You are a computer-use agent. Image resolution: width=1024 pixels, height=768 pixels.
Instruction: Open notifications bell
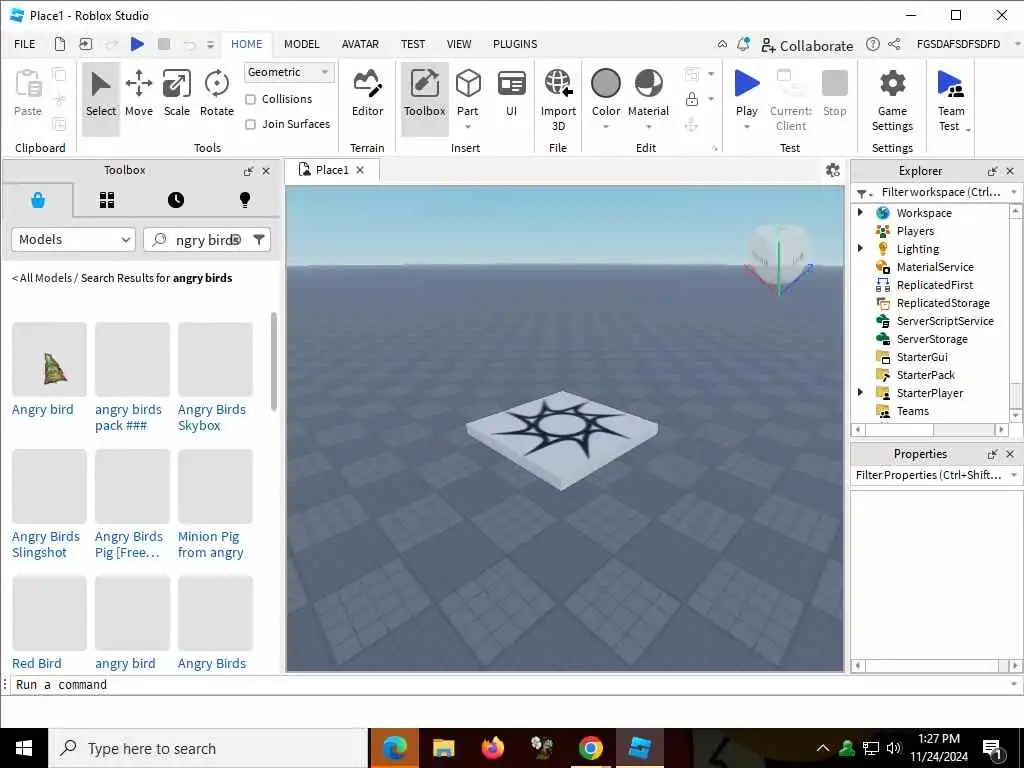[x=743, y=44]
